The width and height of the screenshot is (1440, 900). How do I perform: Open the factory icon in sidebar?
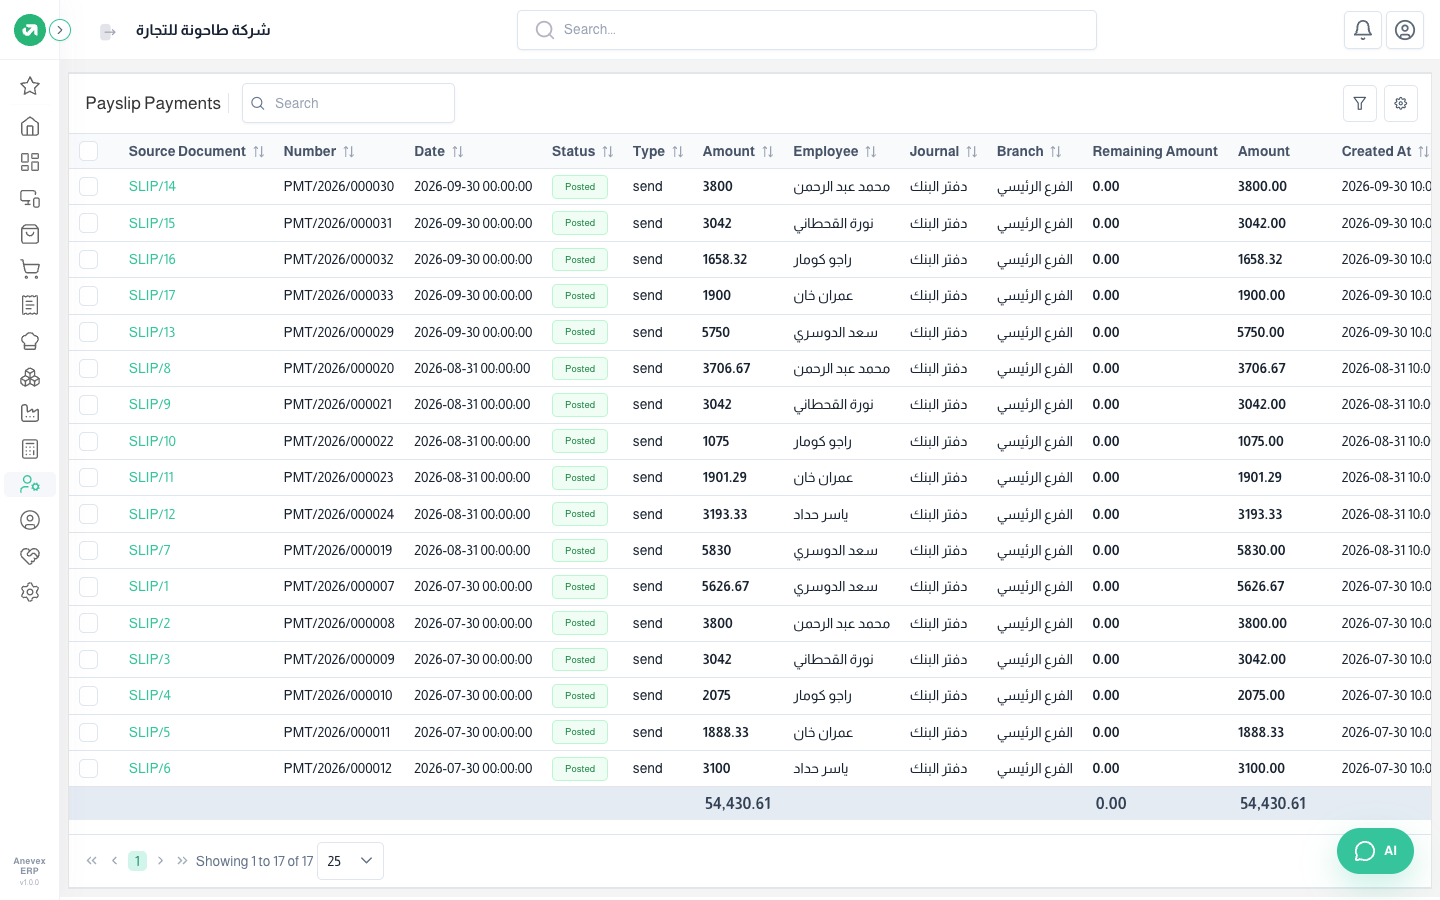click(x=30, y=413)
